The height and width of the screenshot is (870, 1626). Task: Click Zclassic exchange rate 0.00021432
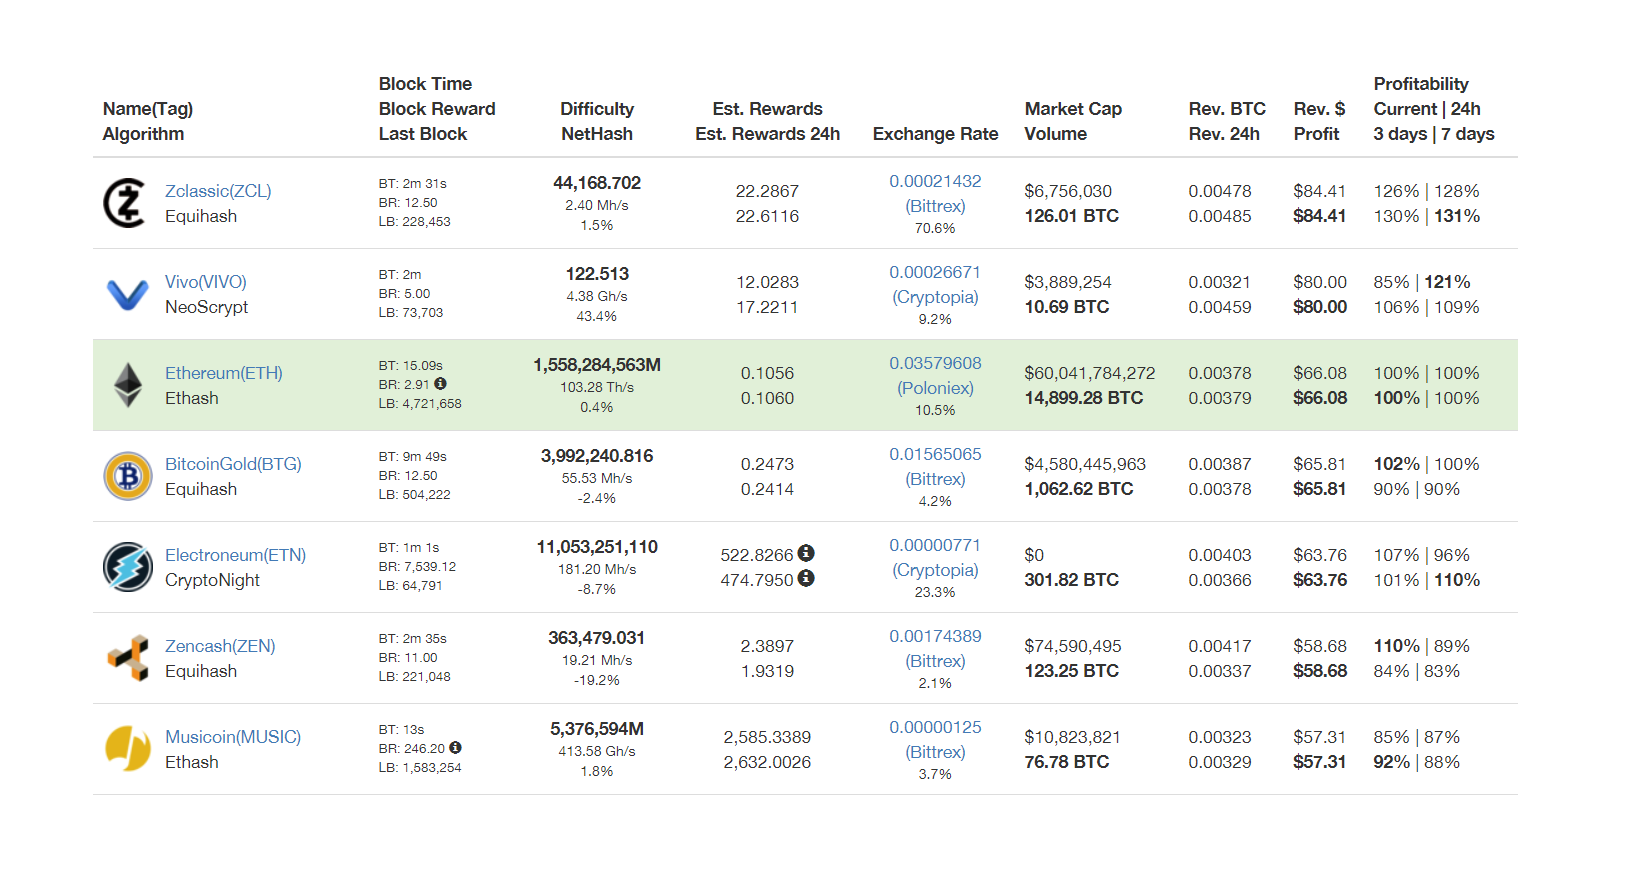pos(935,181)
